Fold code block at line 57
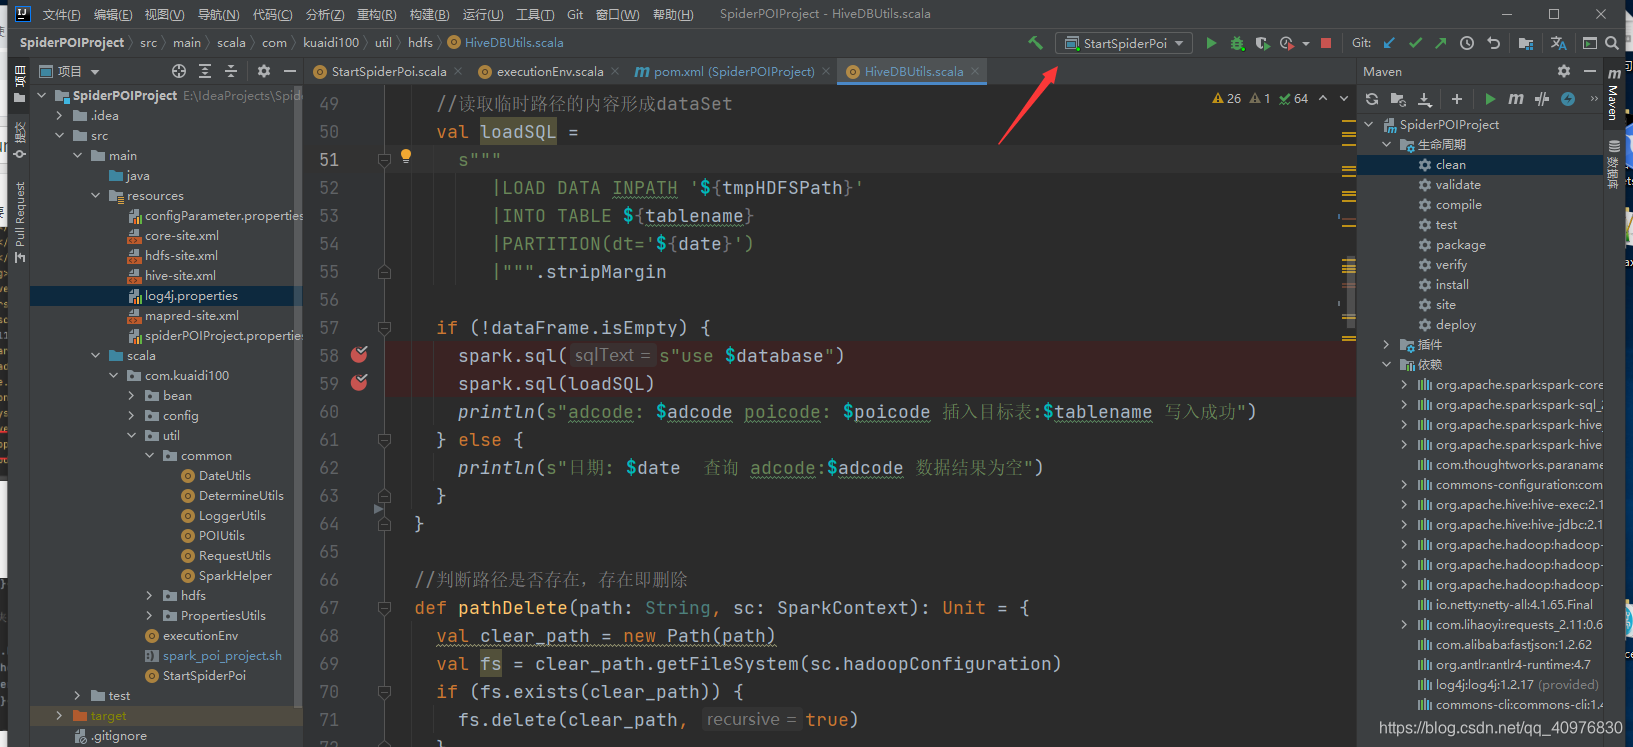The width and height of the screenshot is (1633, 747). (x=384, y=327)
